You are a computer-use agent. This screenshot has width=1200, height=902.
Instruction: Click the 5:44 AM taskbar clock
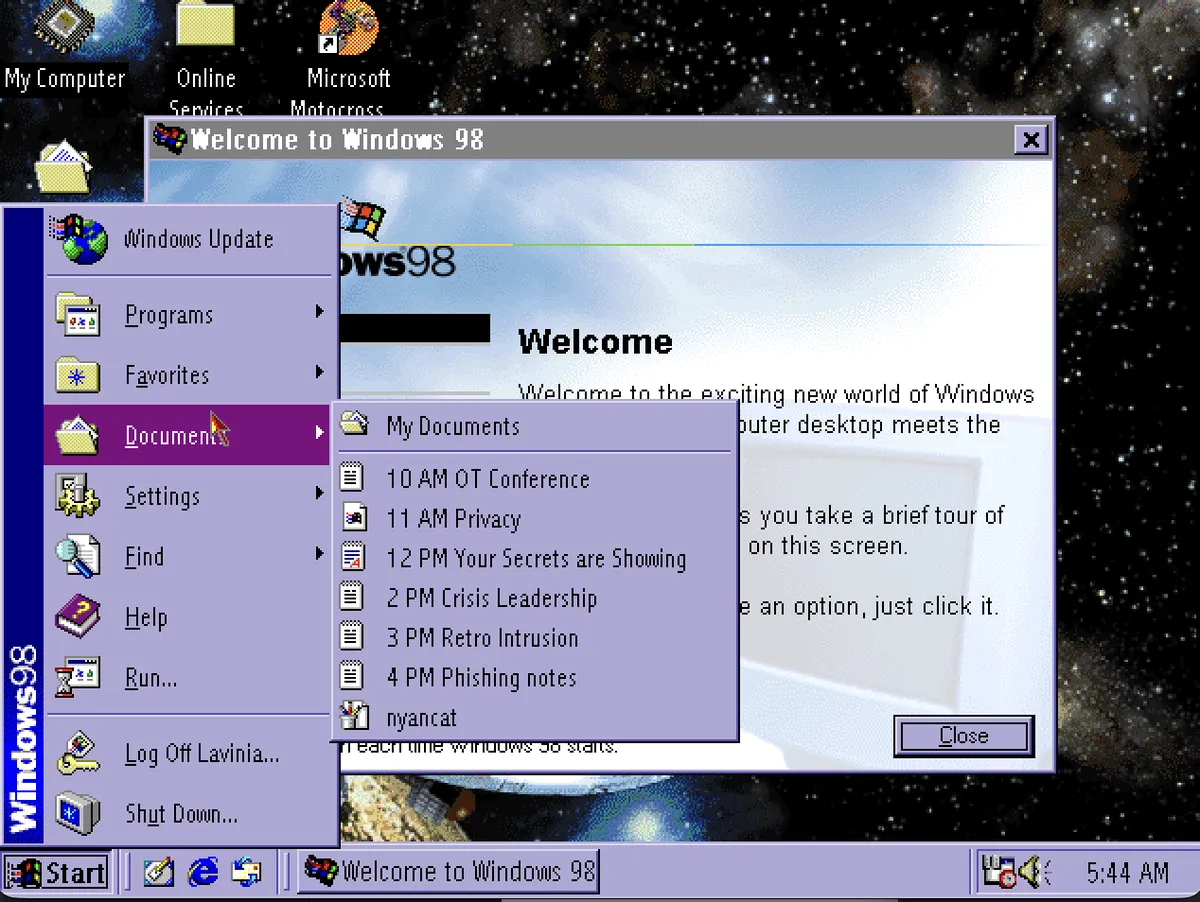point(1127,873)
